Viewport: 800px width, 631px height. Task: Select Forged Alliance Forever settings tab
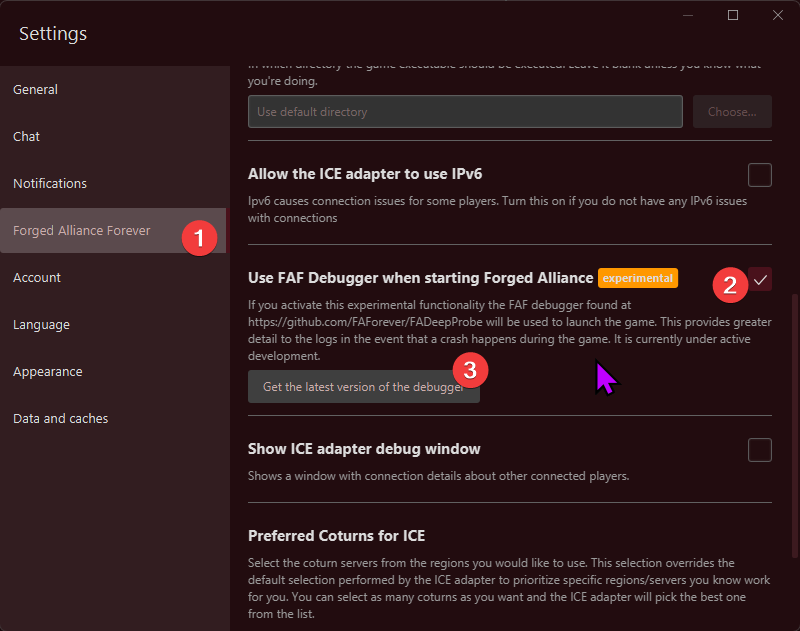point(113,230)
